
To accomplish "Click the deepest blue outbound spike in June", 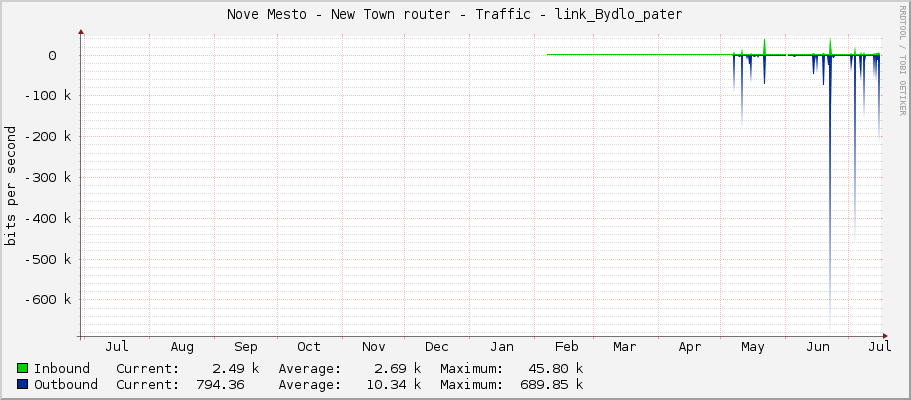I will (830, 192).
